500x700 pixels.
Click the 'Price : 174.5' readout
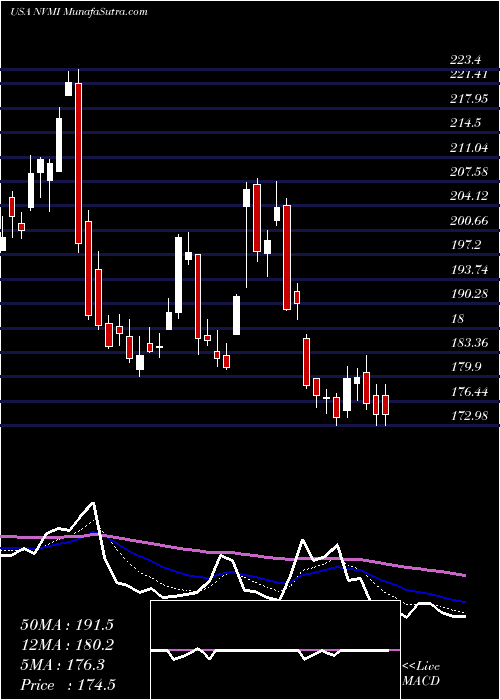click(x=68, y=685)
